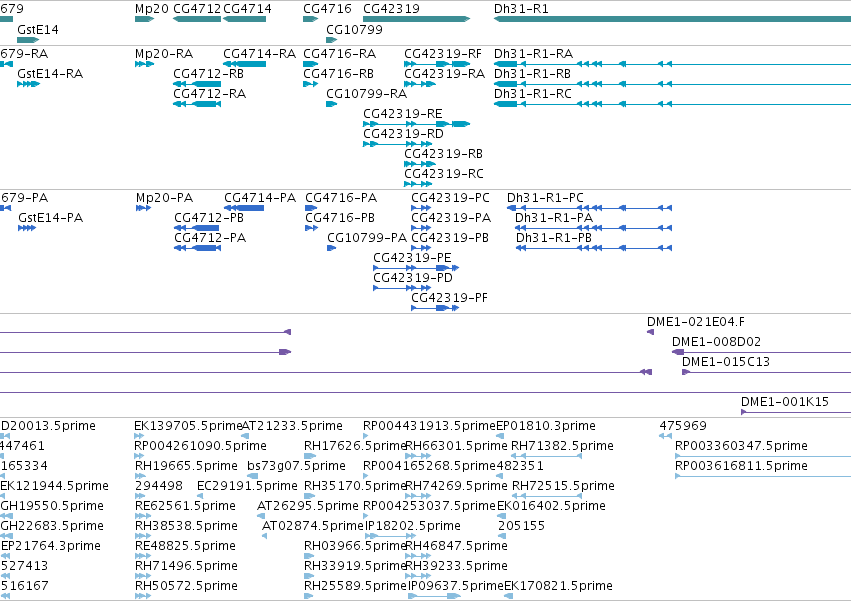Select BAC clone label "DME1-015C13"
Screen dimensions: 851x601
coord(726,363)
